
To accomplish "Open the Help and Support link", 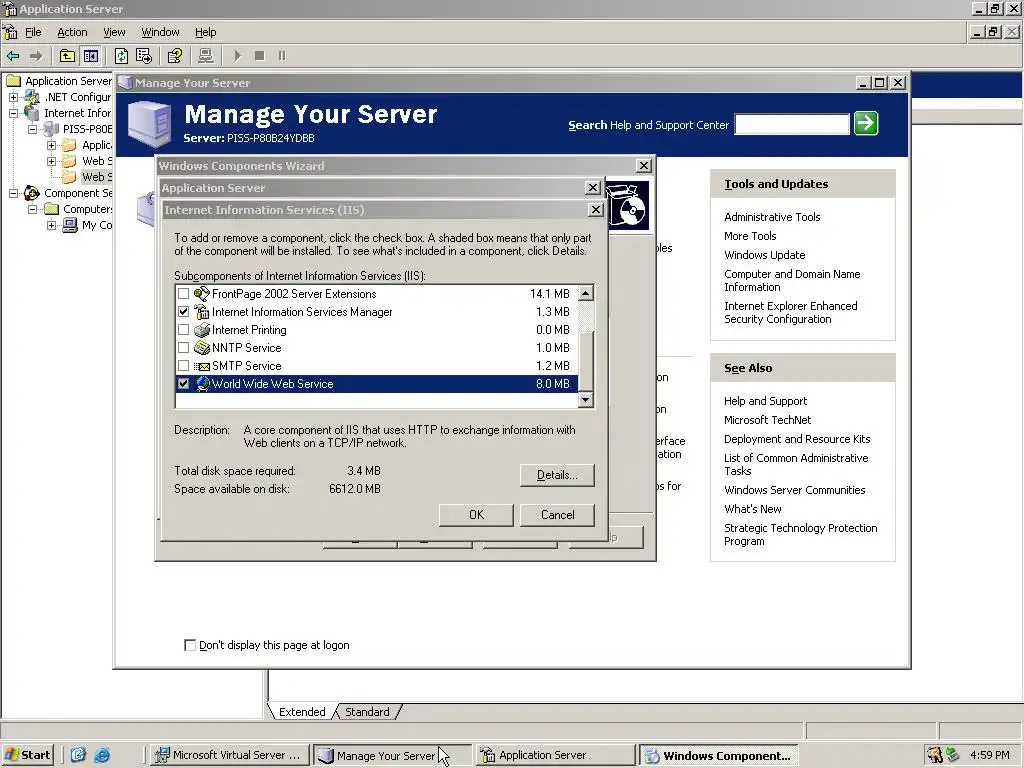I will coord(765,401).
